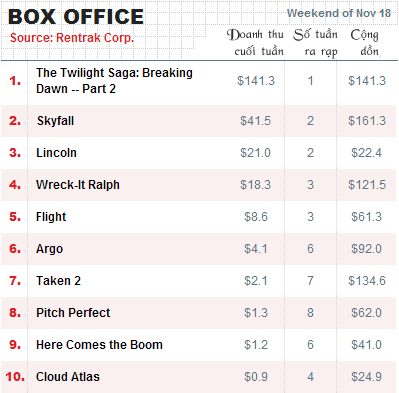This screenshot has width=399, height=393.
Task: Open Here Comes the Boom title
Action: (99, 345)
